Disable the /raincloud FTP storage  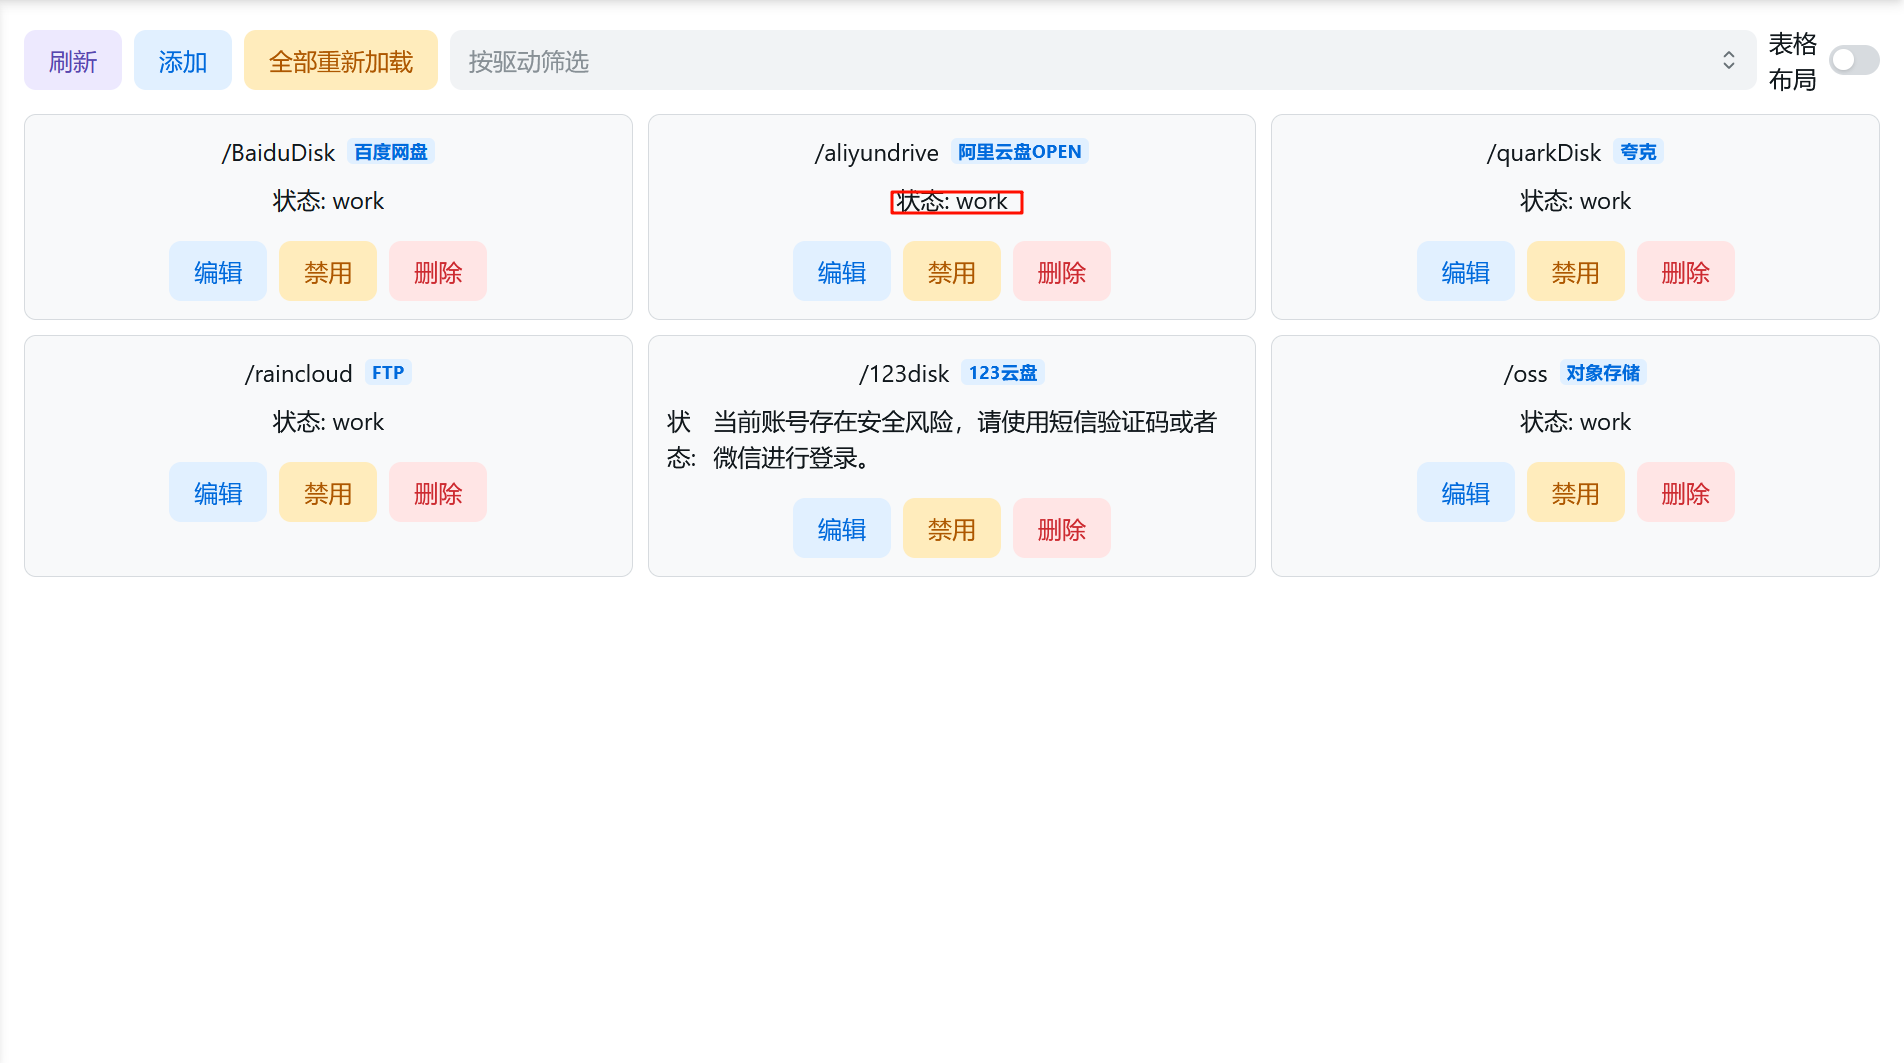[x=328, y=492]
